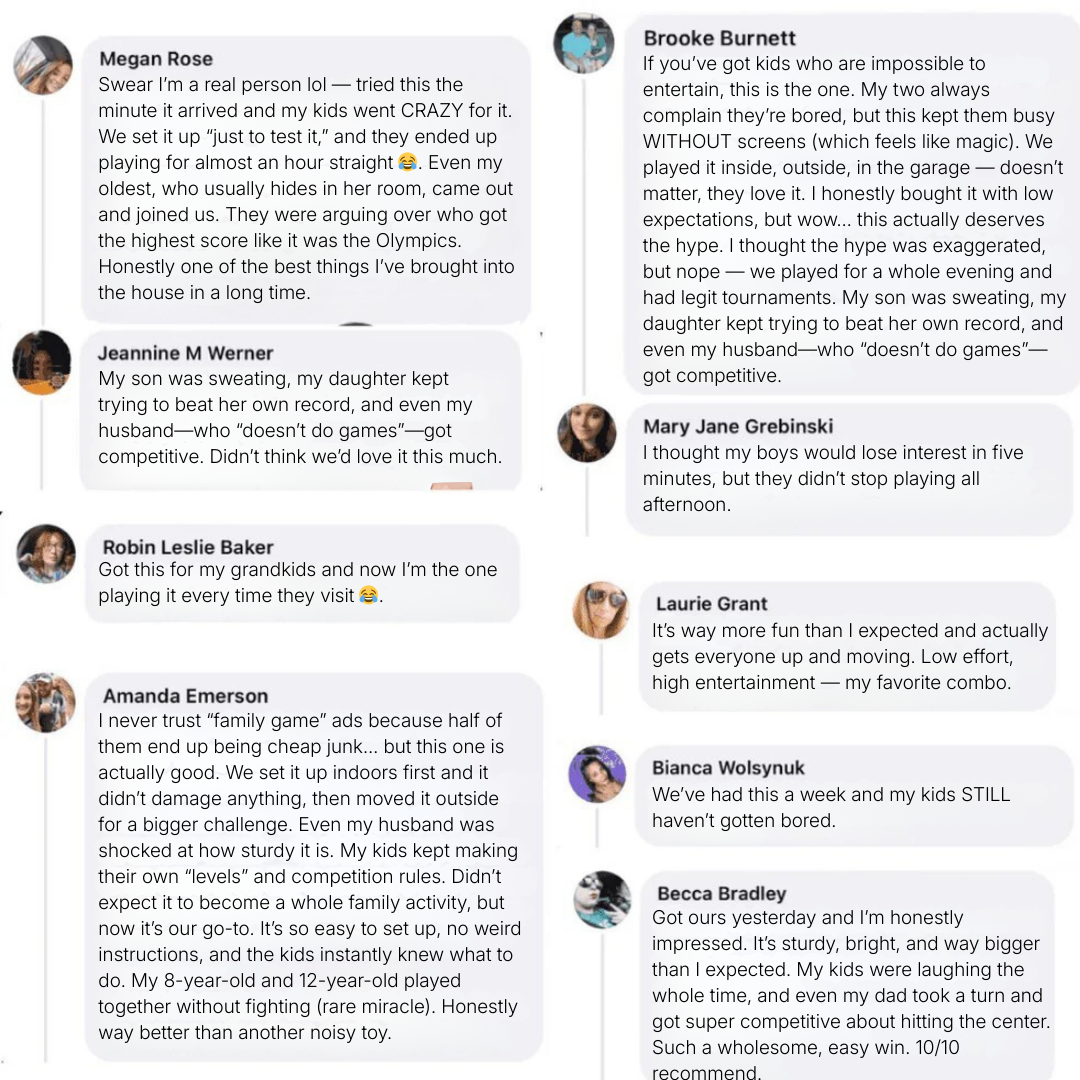
Task: Click Brooke Burnett's avatar
Action: (584, 44)
